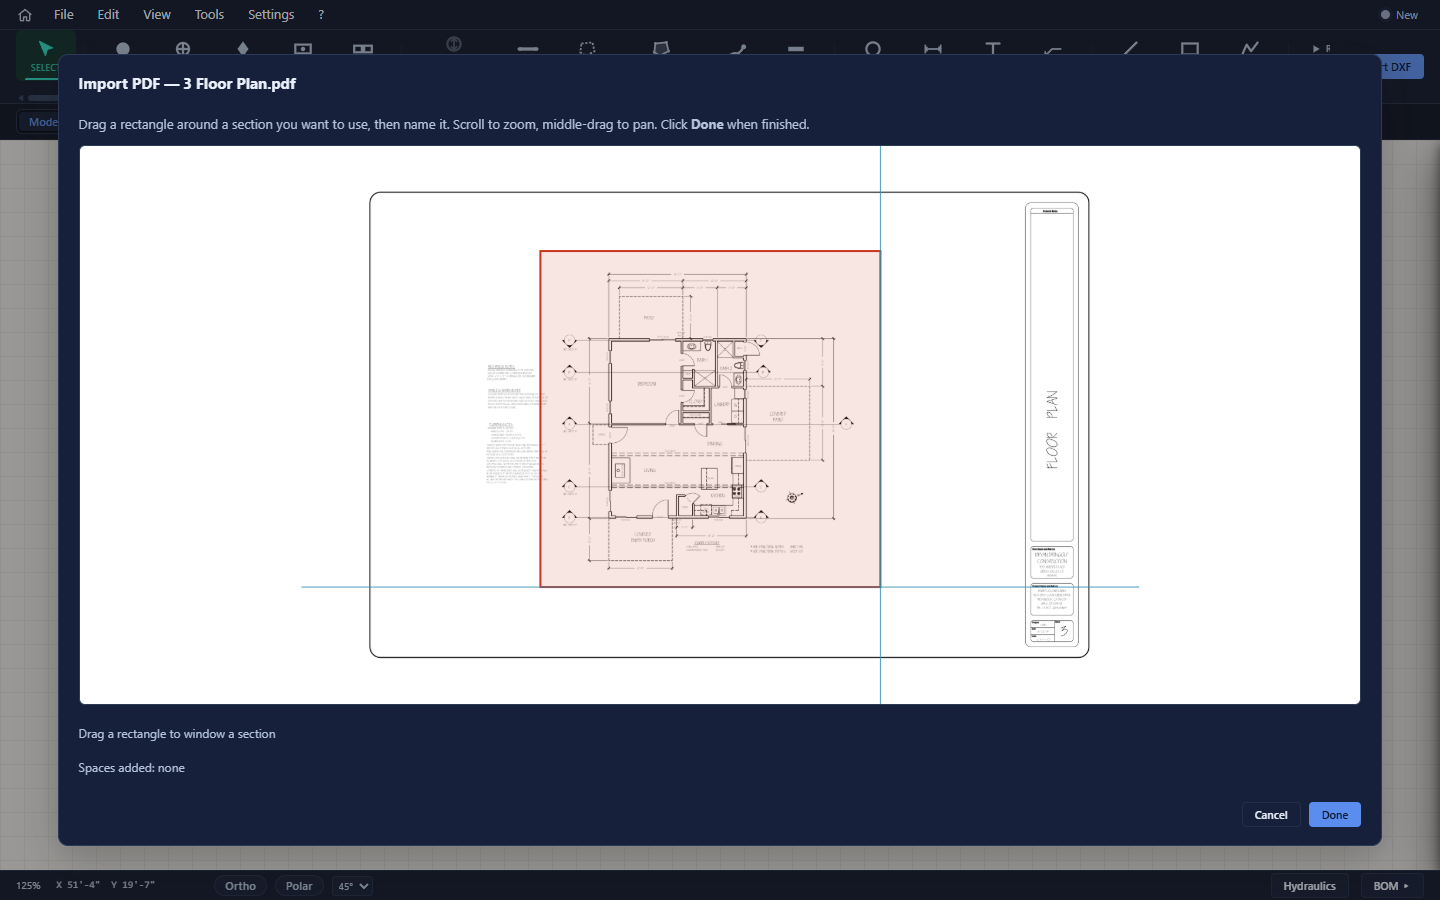Screen dimensions: 1440x900
Task: Open the Settings menu
Action: [271, 15]
